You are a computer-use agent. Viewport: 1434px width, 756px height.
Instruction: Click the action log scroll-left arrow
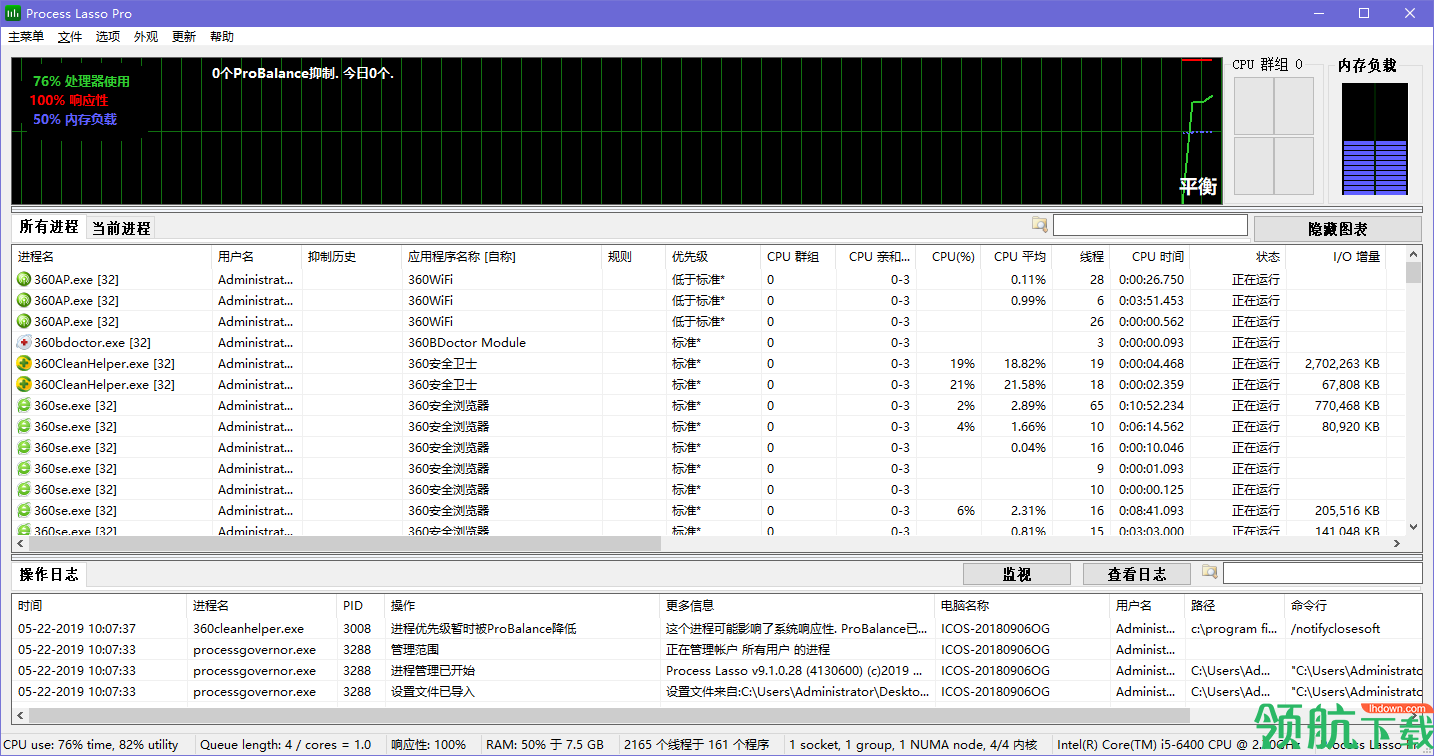click(x=20, y=716)
